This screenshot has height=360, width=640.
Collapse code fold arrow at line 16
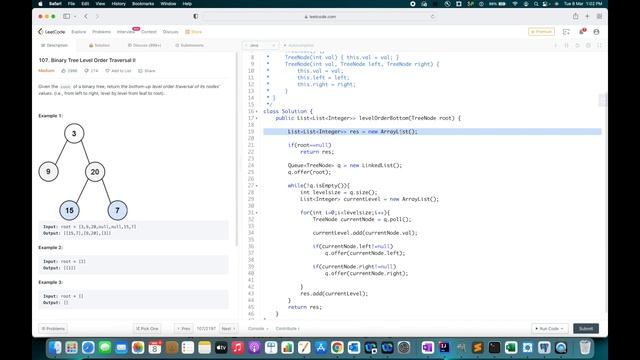coord(257,111)
